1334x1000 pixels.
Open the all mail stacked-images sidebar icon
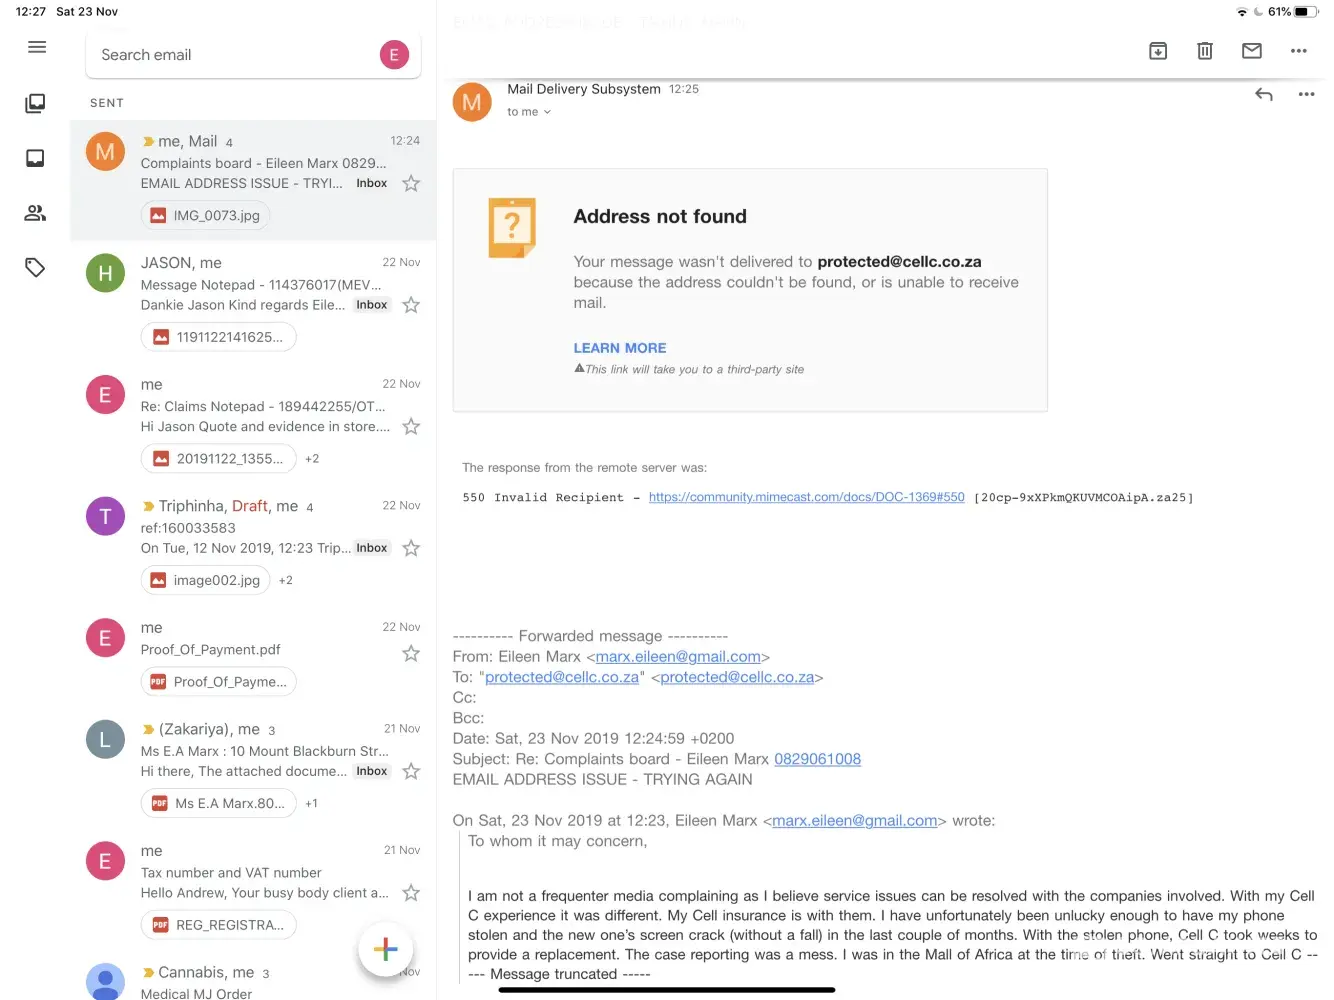click(x=35, y=103)
